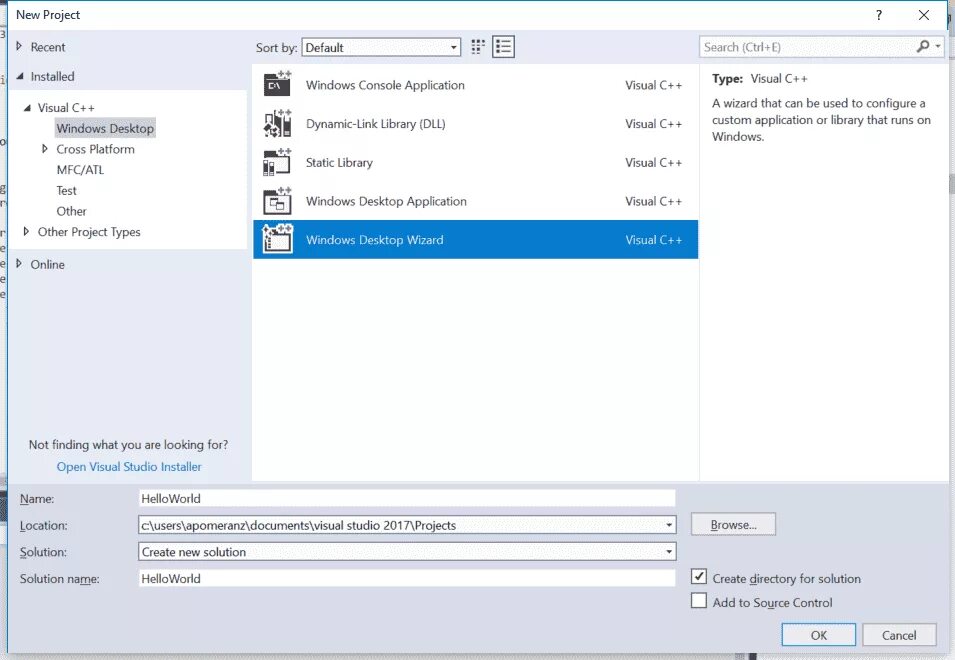Screen dimensions: 955x660
Task: Expand the Recent node
Action: (19, 46)
